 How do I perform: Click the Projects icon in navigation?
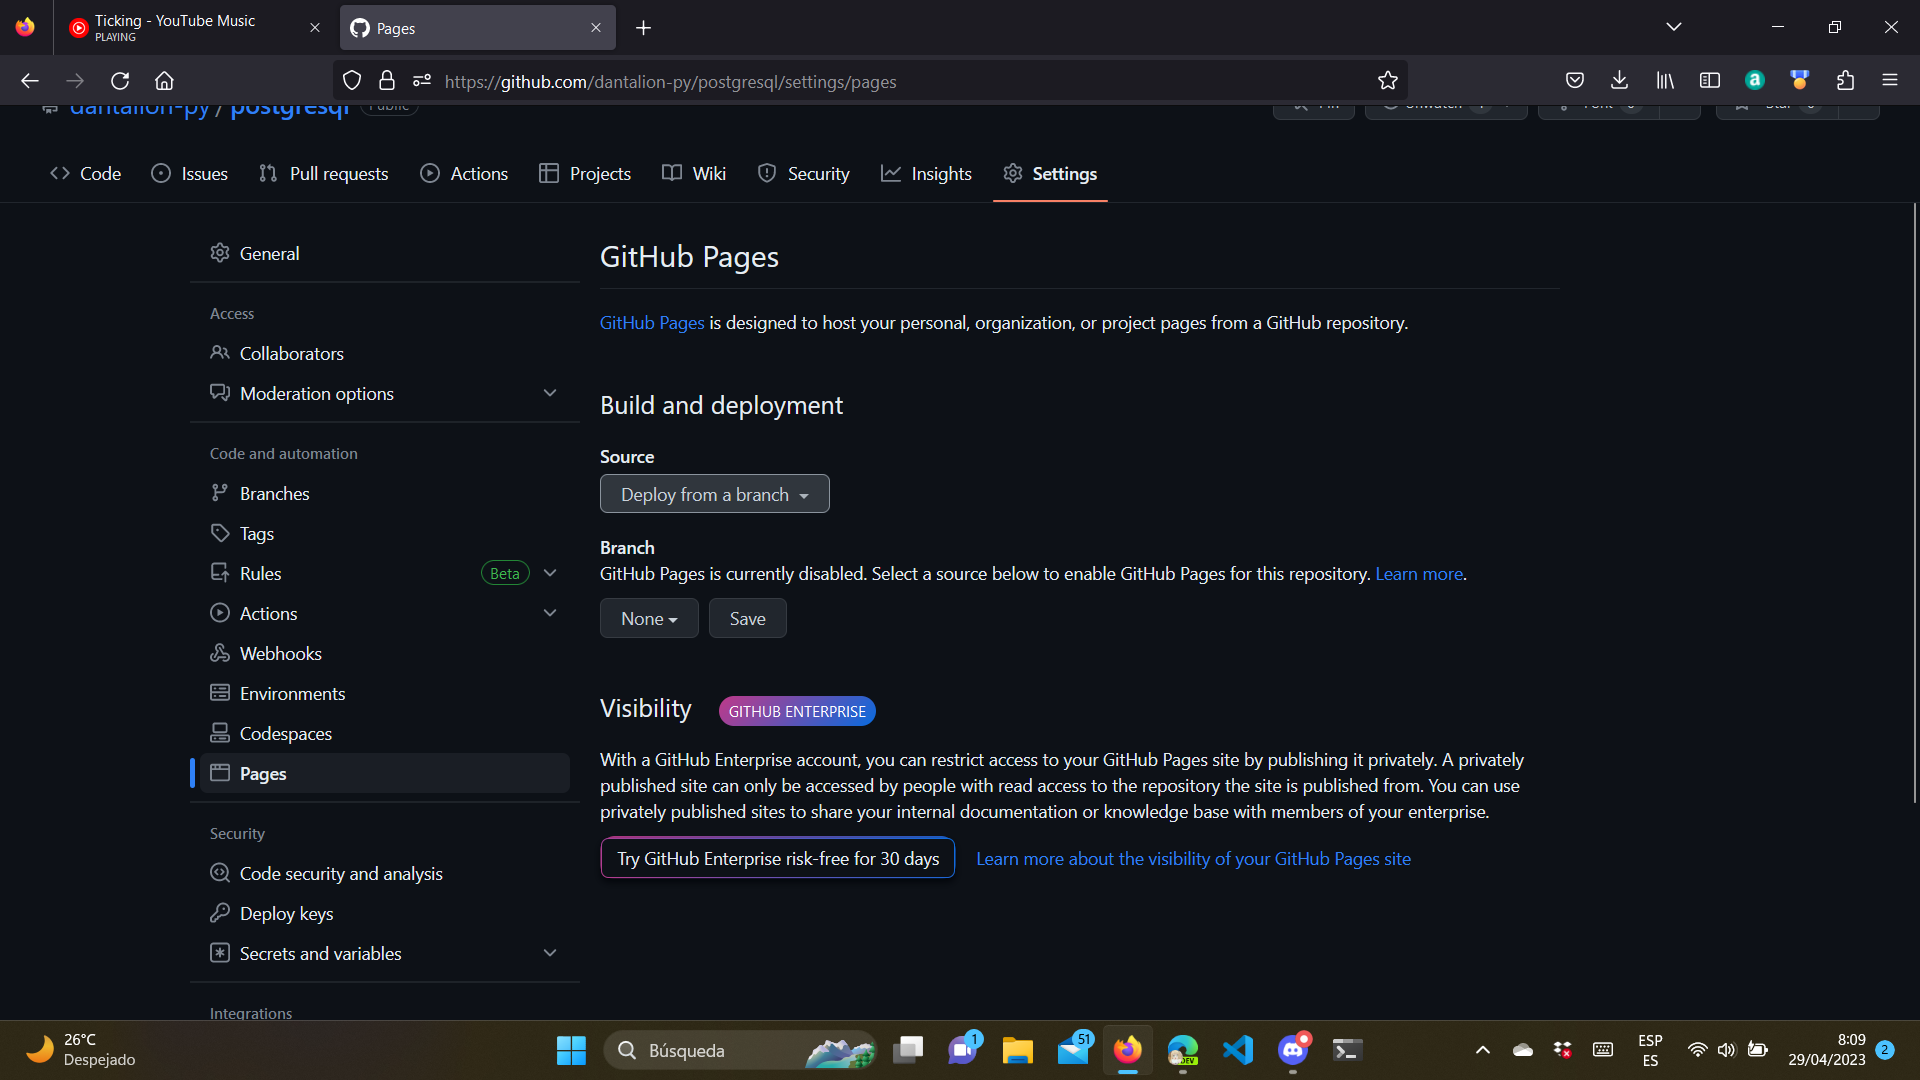(x=547, y=173)
